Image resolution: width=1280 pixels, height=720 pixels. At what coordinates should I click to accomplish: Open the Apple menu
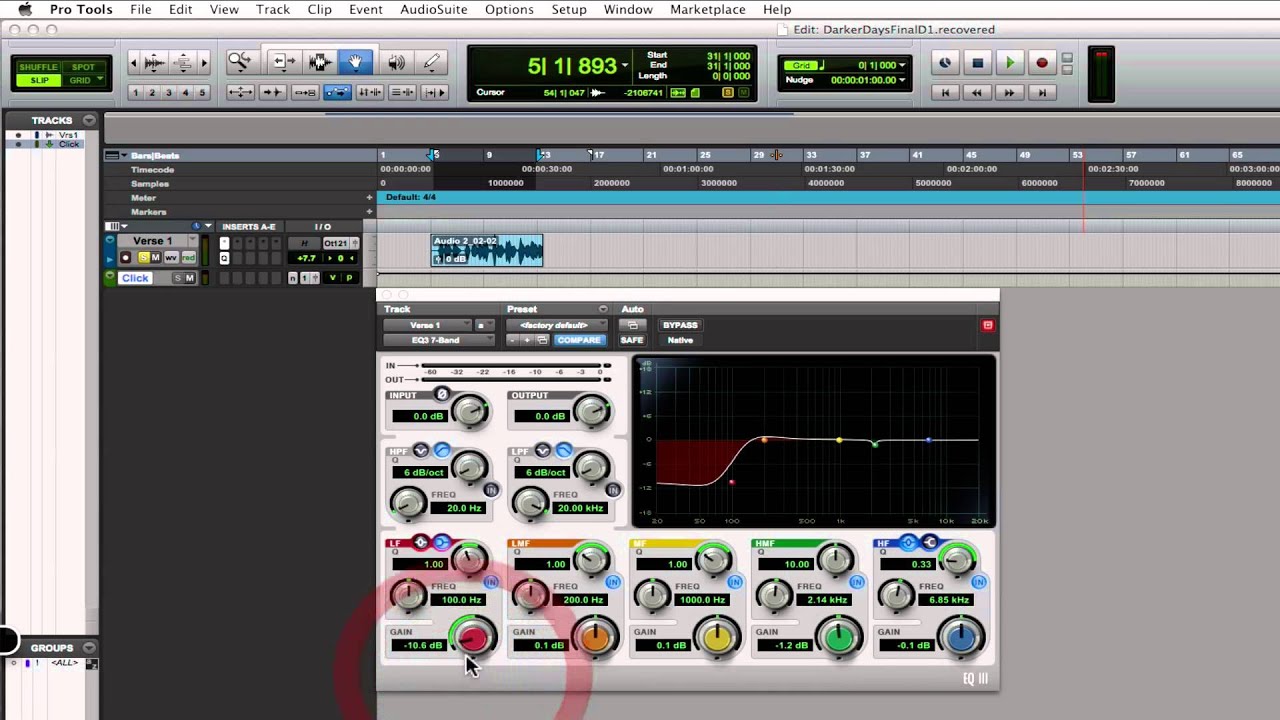[x=25, y=10]
